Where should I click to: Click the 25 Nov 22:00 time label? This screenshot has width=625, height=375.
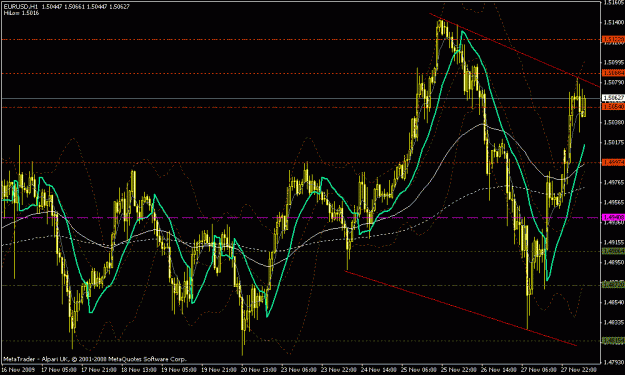pos(459,369)
